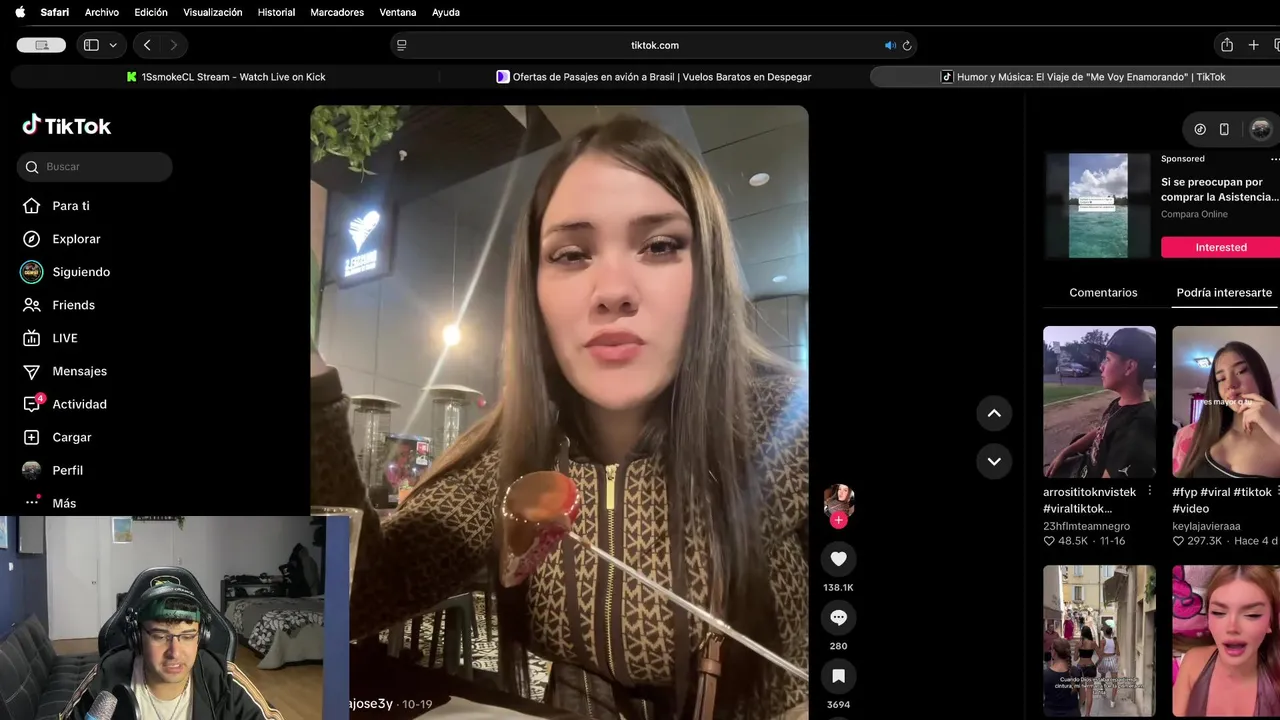The image size is (1280, 720).
Task: Go back in Safari history
Action: [x=147, y=45]
